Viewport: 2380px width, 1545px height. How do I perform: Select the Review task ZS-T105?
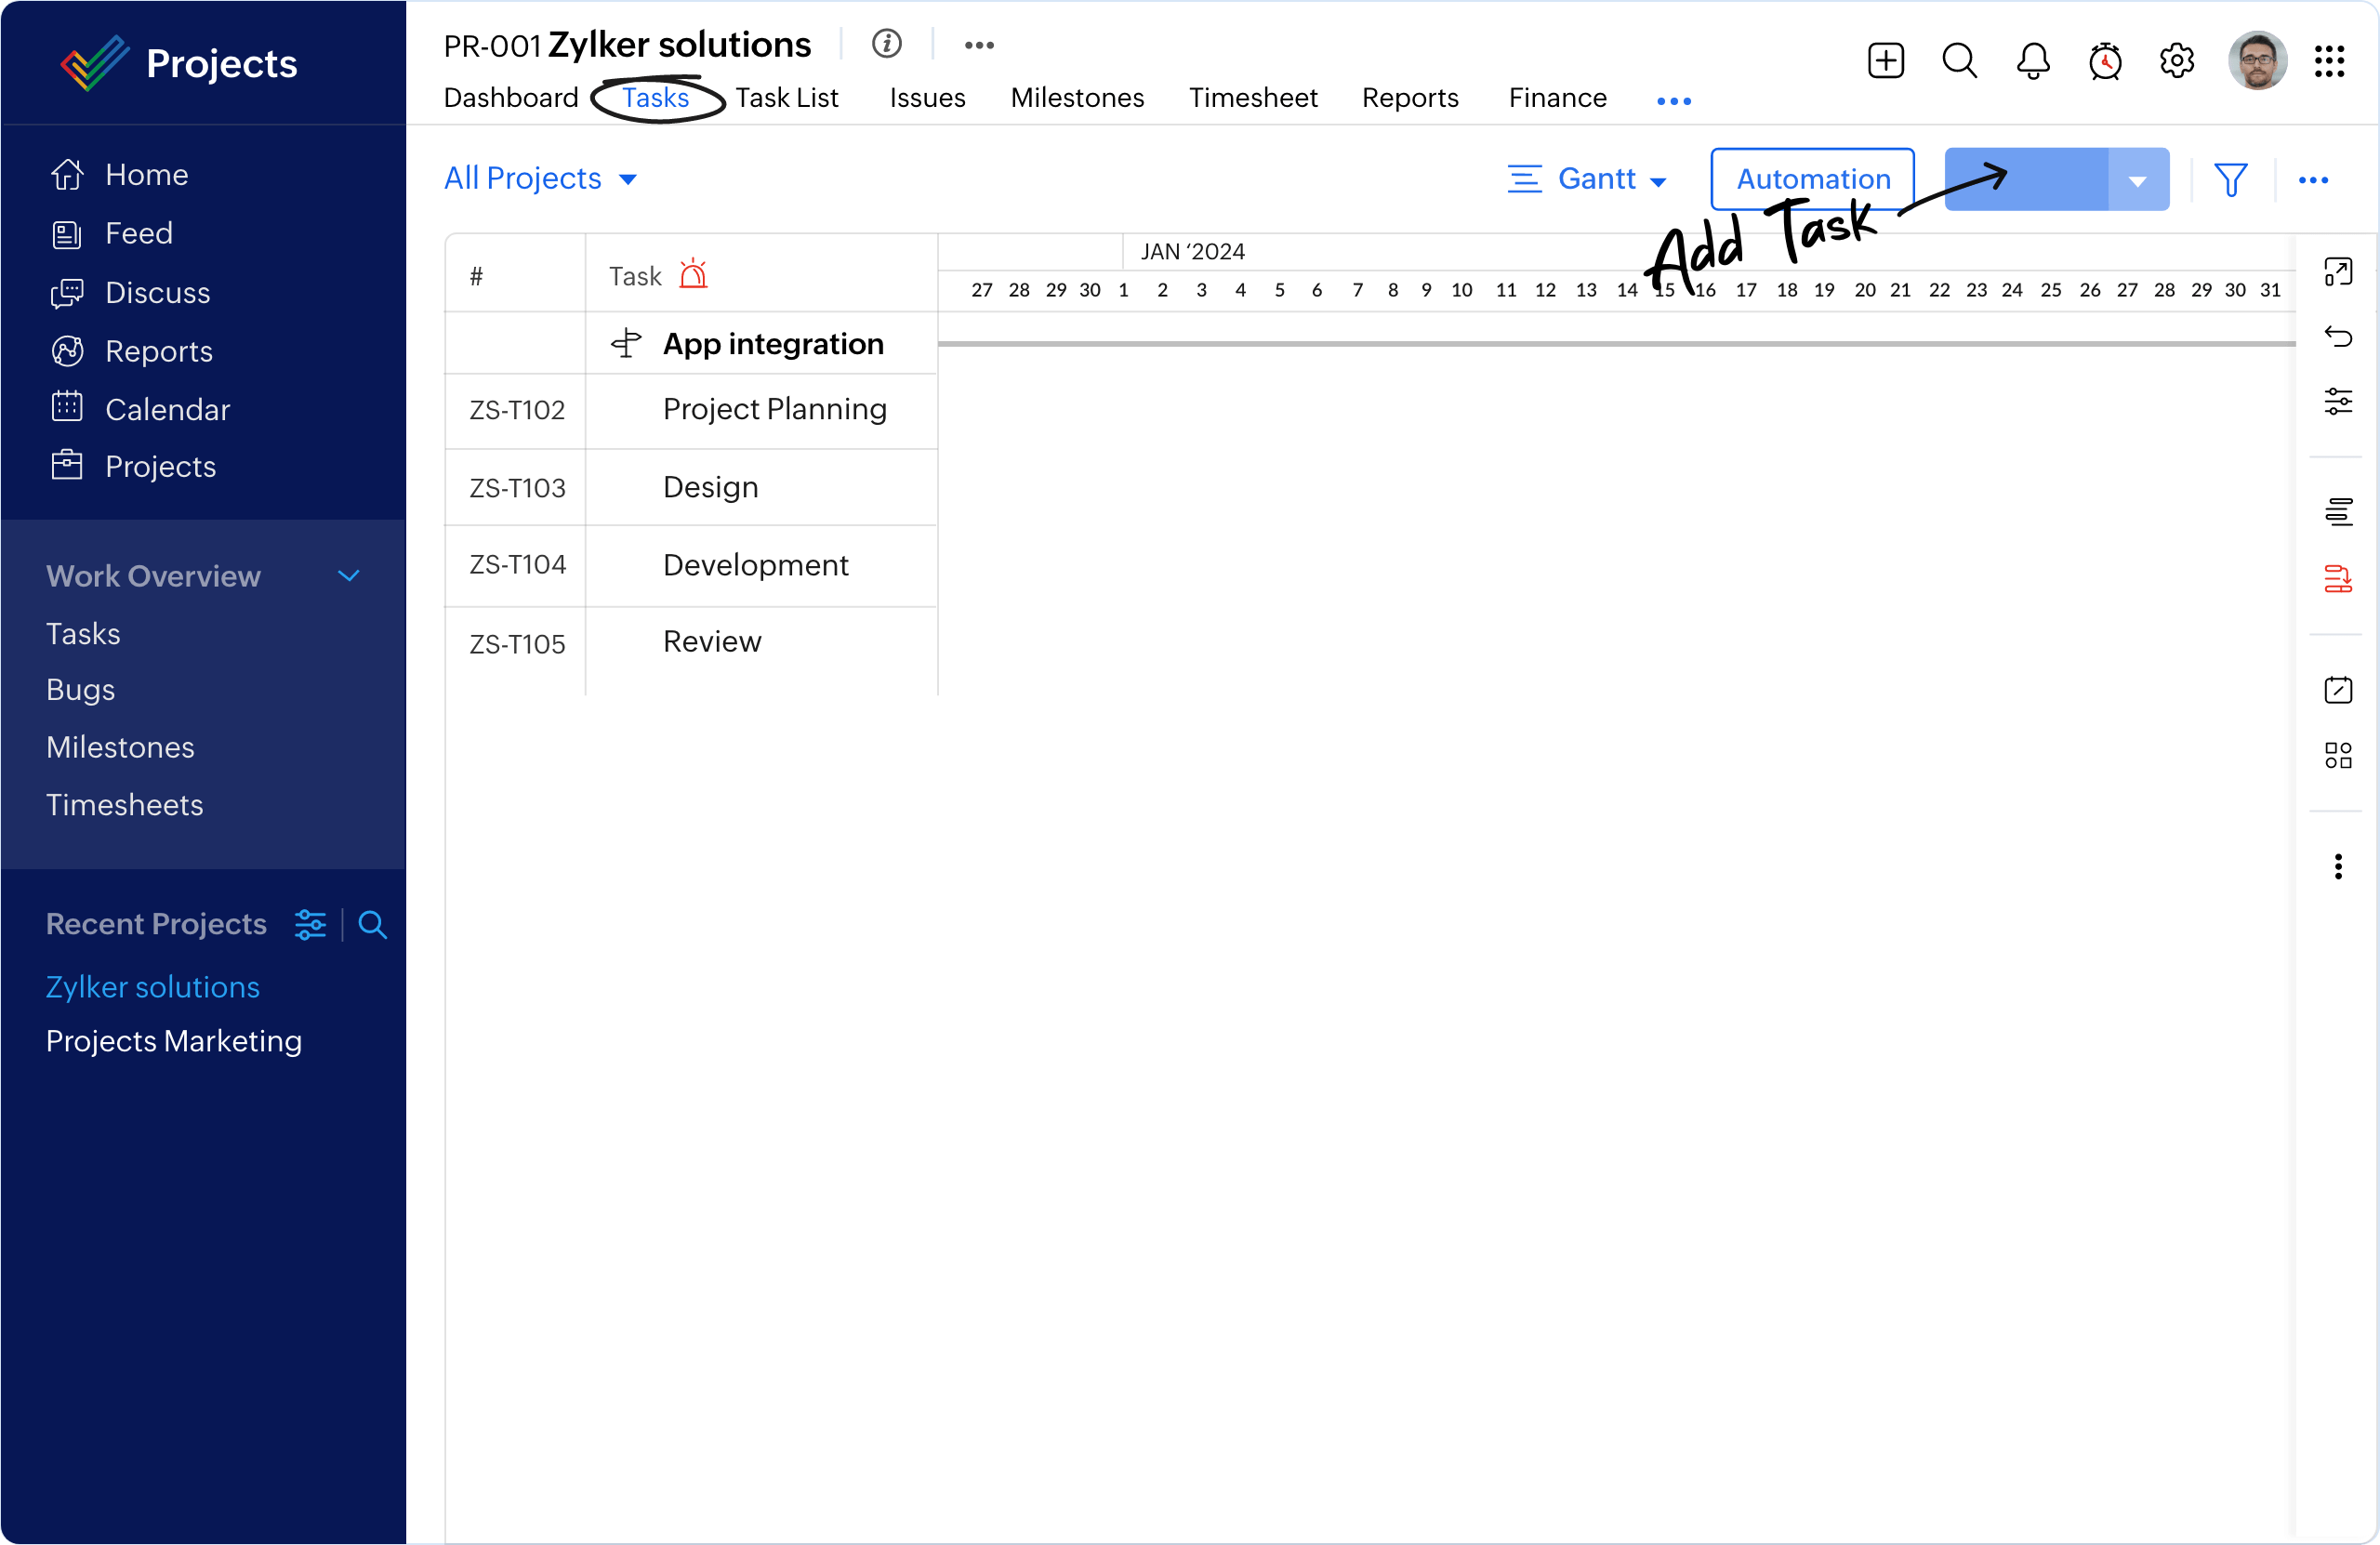pos(711,641)
